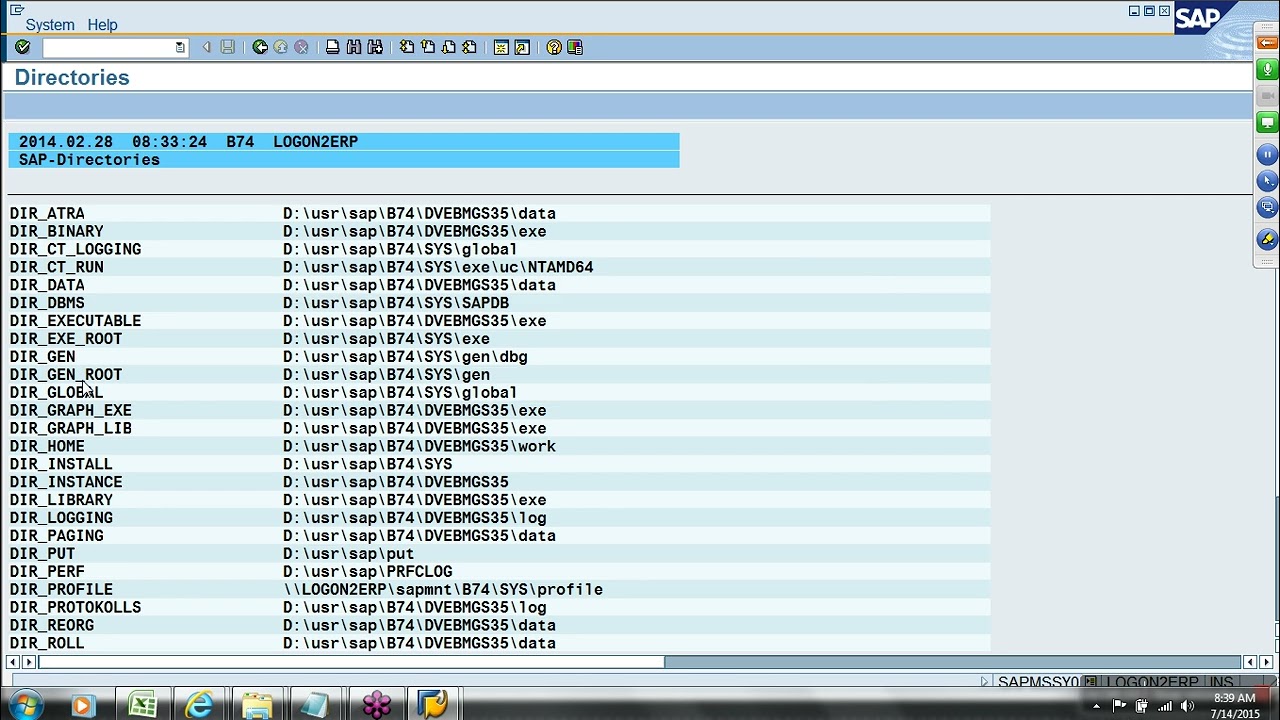
Task: Print the list with the printer icon
Action: [x=333, y=47]
